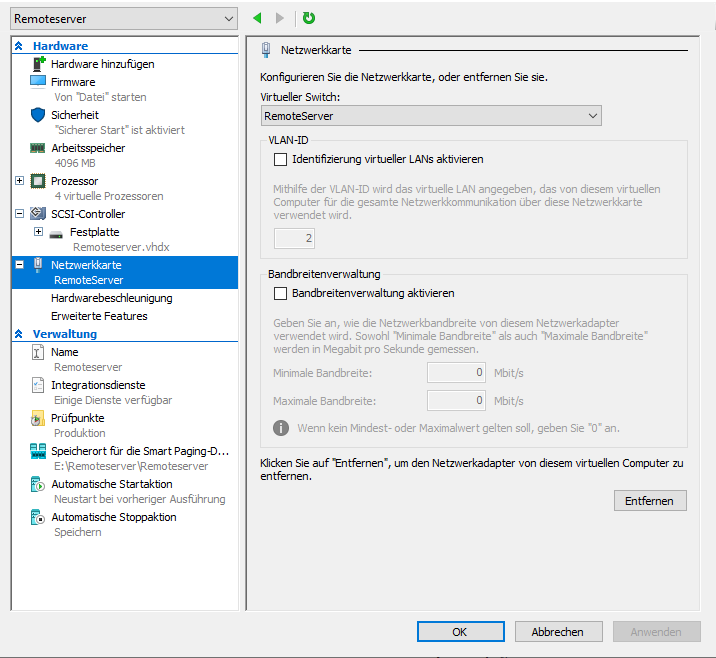Click the Sicherheit shield icon
Viewport: 716px width, 658px height.
coord(38,115)
